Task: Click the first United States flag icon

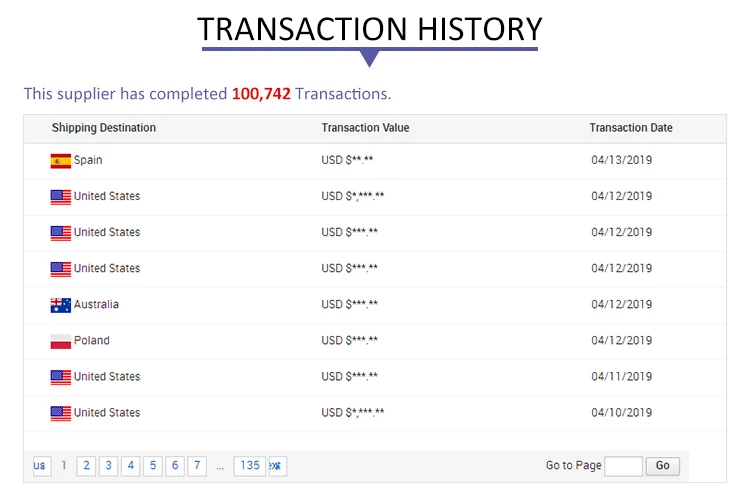Action: click(x=61, y=197)
